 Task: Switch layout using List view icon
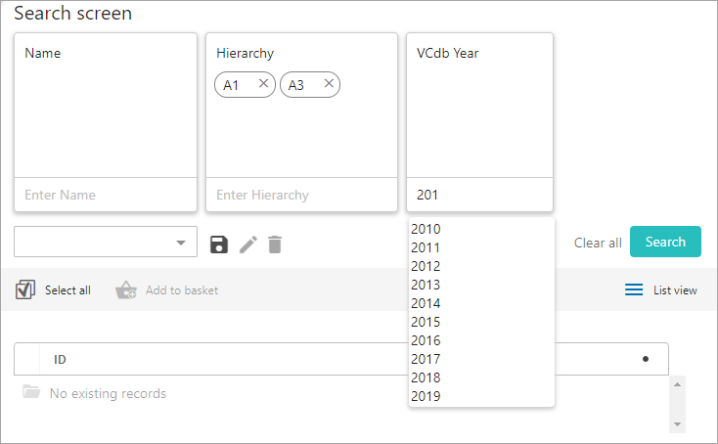pyautogui.click(x=634, y=290)
